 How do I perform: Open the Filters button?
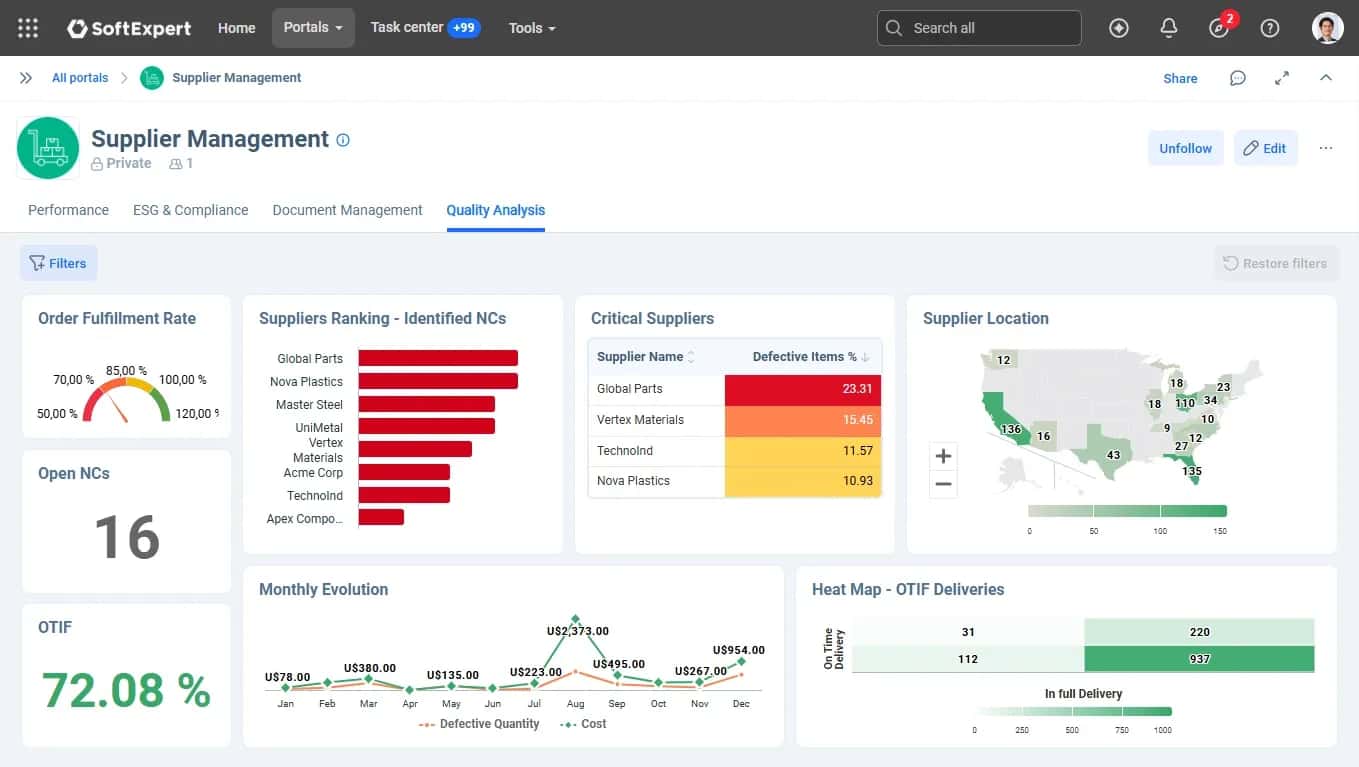coord(58,263)
